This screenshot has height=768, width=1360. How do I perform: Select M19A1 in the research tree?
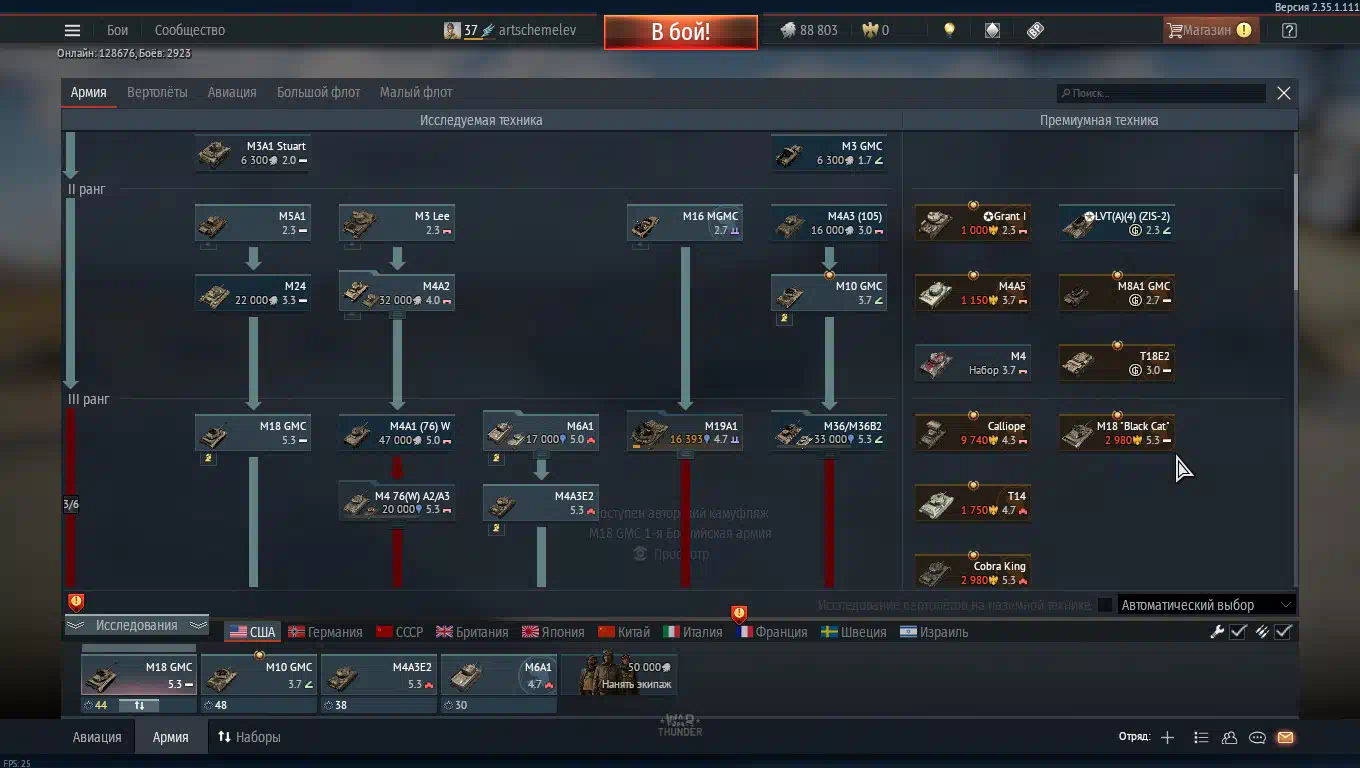(x=685, y=433)
